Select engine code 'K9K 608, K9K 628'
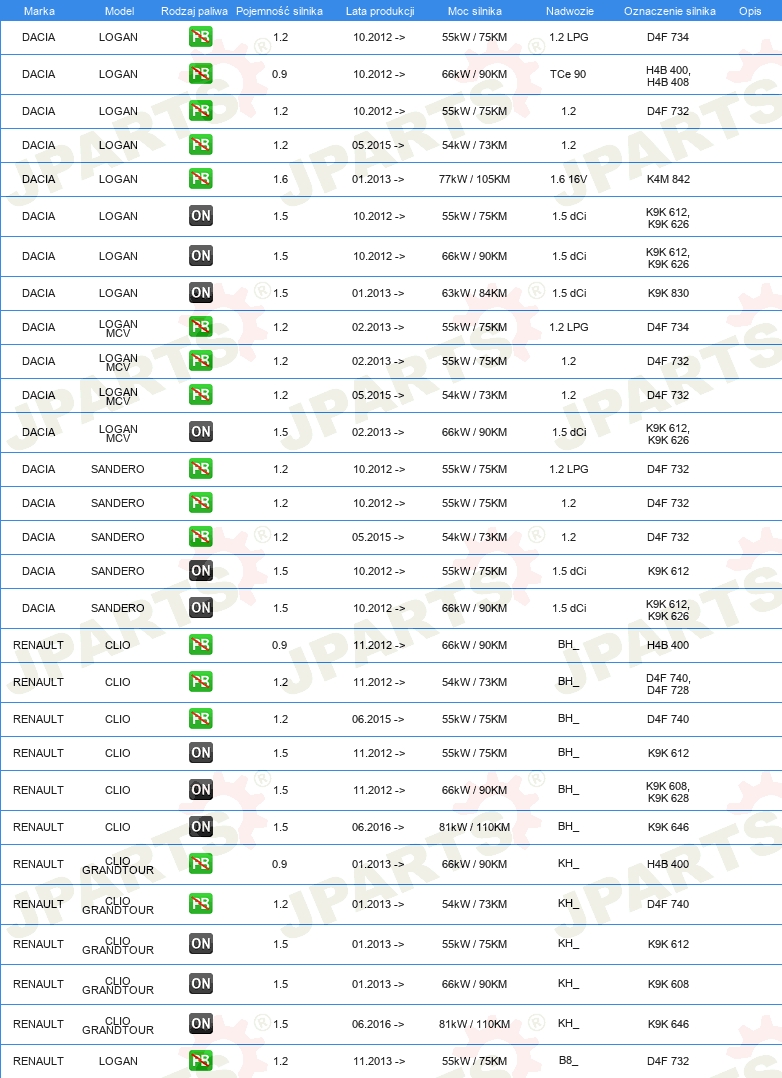 pos(669,792)
